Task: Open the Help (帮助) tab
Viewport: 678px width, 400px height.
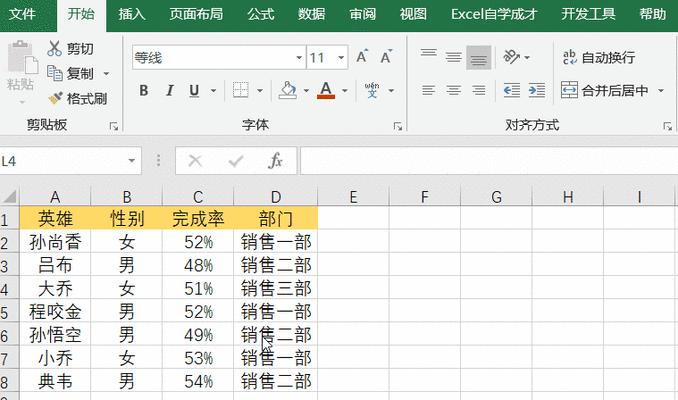Action: pyautogui.click(x=652, y=14)
